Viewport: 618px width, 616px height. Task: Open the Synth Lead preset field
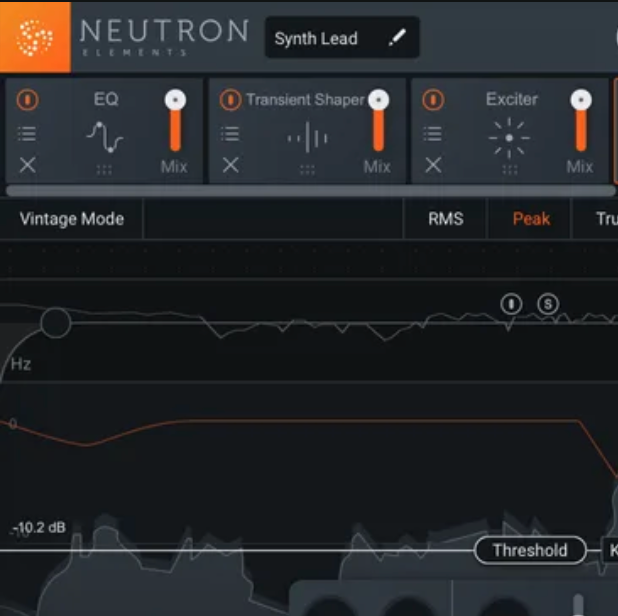coord(342,37)
